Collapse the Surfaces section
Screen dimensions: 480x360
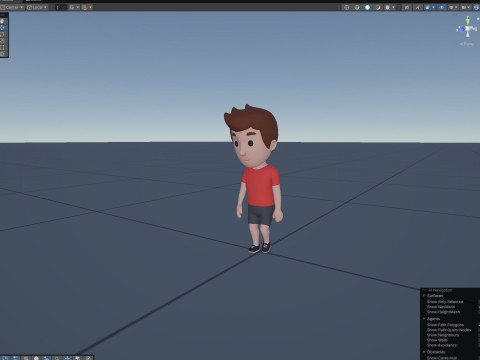click(x=424, y=296)
